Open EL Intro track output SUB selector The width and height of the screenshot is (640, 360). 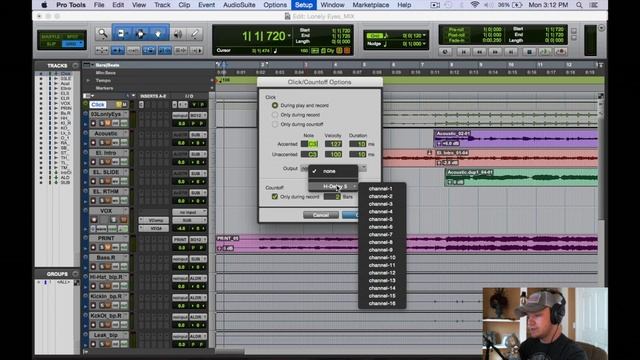coord(198,154)
